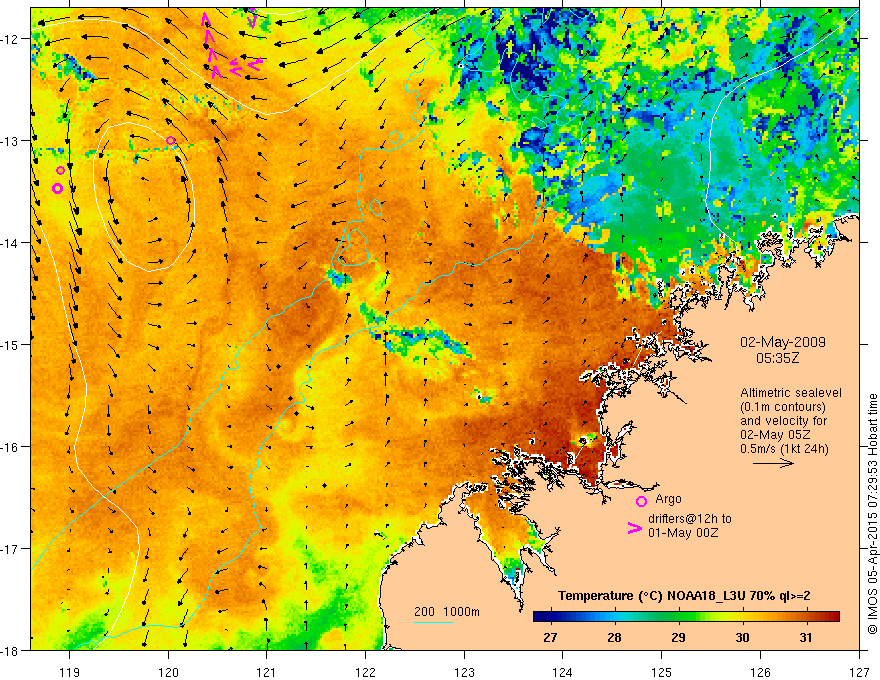
Task: Click the longitude axis label 125
Action: [x=661, y=672]
